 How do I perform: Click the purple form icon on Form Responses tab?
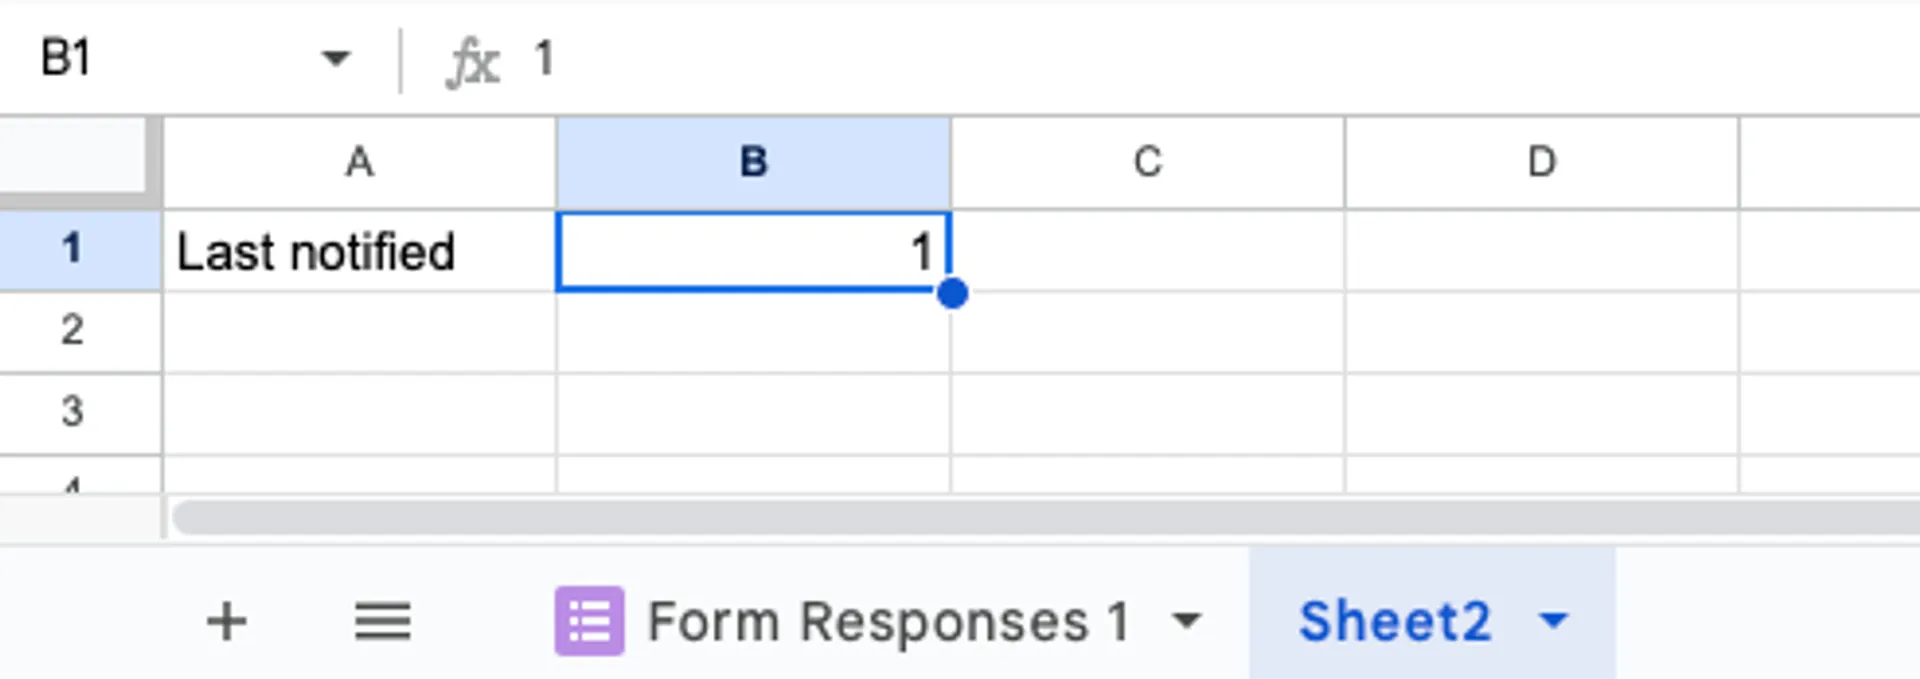pyautogui.click(x=589, y=621)
